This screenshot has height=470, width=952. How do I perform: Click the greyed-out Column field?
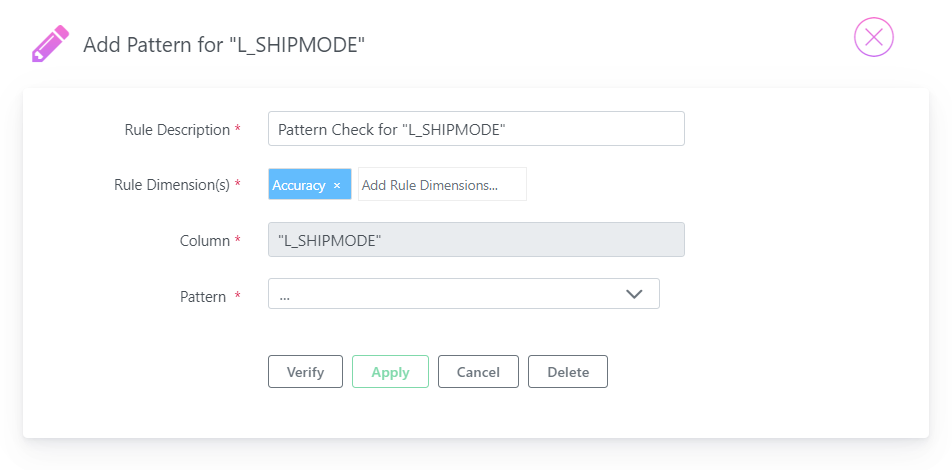pos(476,240)
